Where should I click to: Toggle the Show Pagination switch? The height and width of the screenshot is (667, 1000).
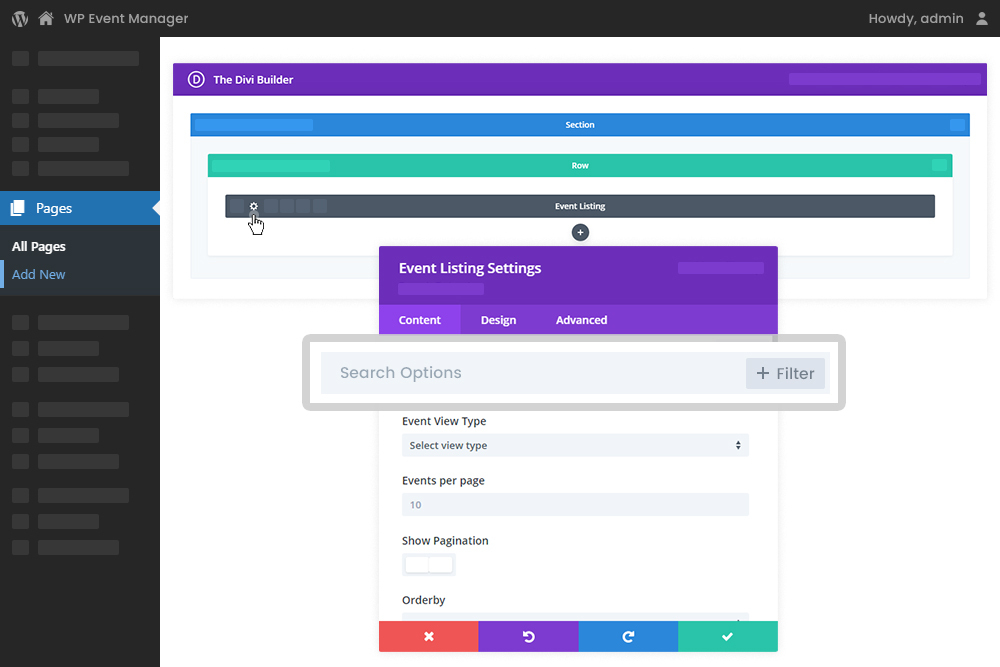tap(428, 564)
